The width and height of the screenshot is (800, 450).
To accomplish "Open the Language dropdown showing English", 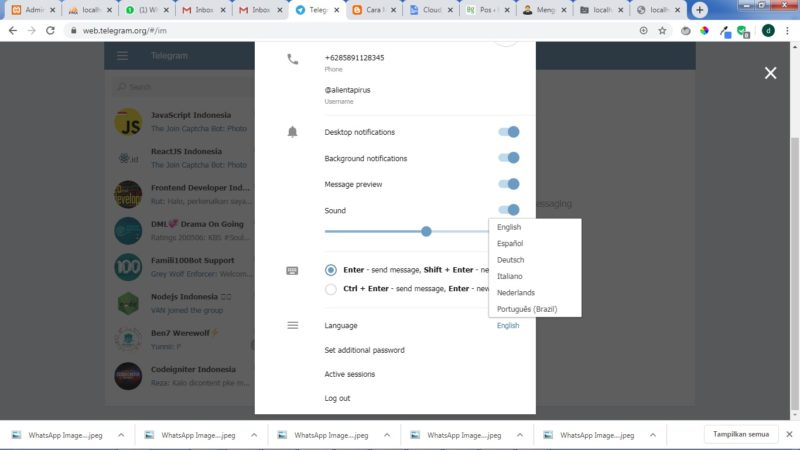I will click(x=508, y=326).
